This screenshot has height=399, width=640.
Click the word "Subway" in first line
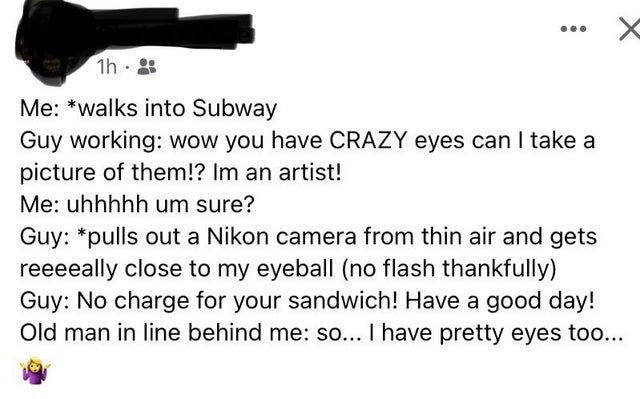[x=234, y=109]
